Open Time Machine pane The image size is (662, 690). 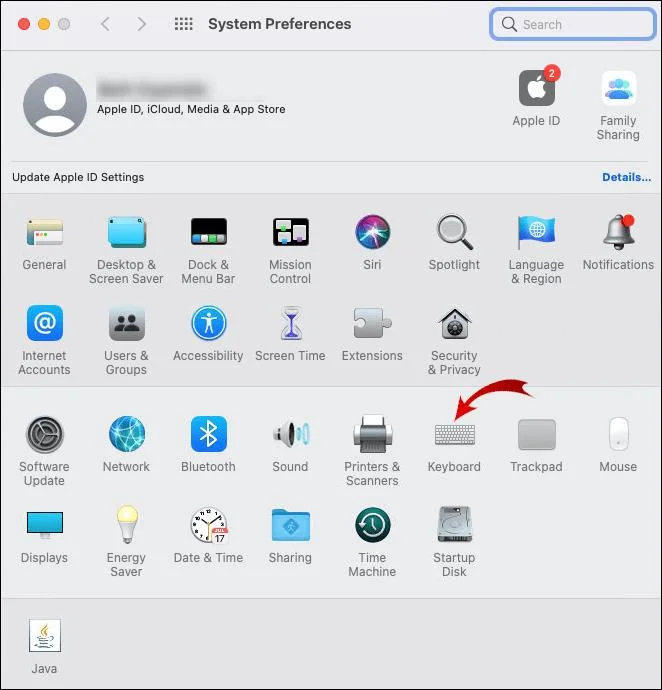[x=372, y=525]
